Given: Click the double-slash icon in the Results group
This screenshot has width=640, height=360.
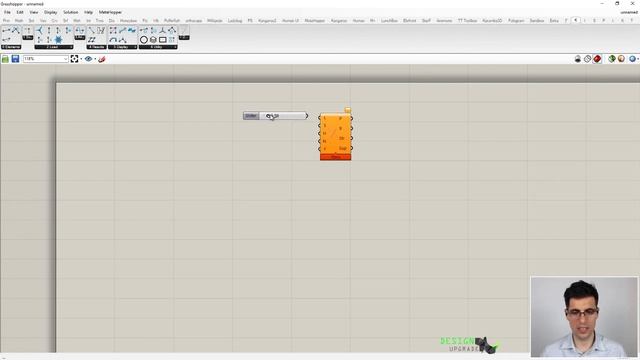Looking at the screenshot, I should (x=92, y=40).
